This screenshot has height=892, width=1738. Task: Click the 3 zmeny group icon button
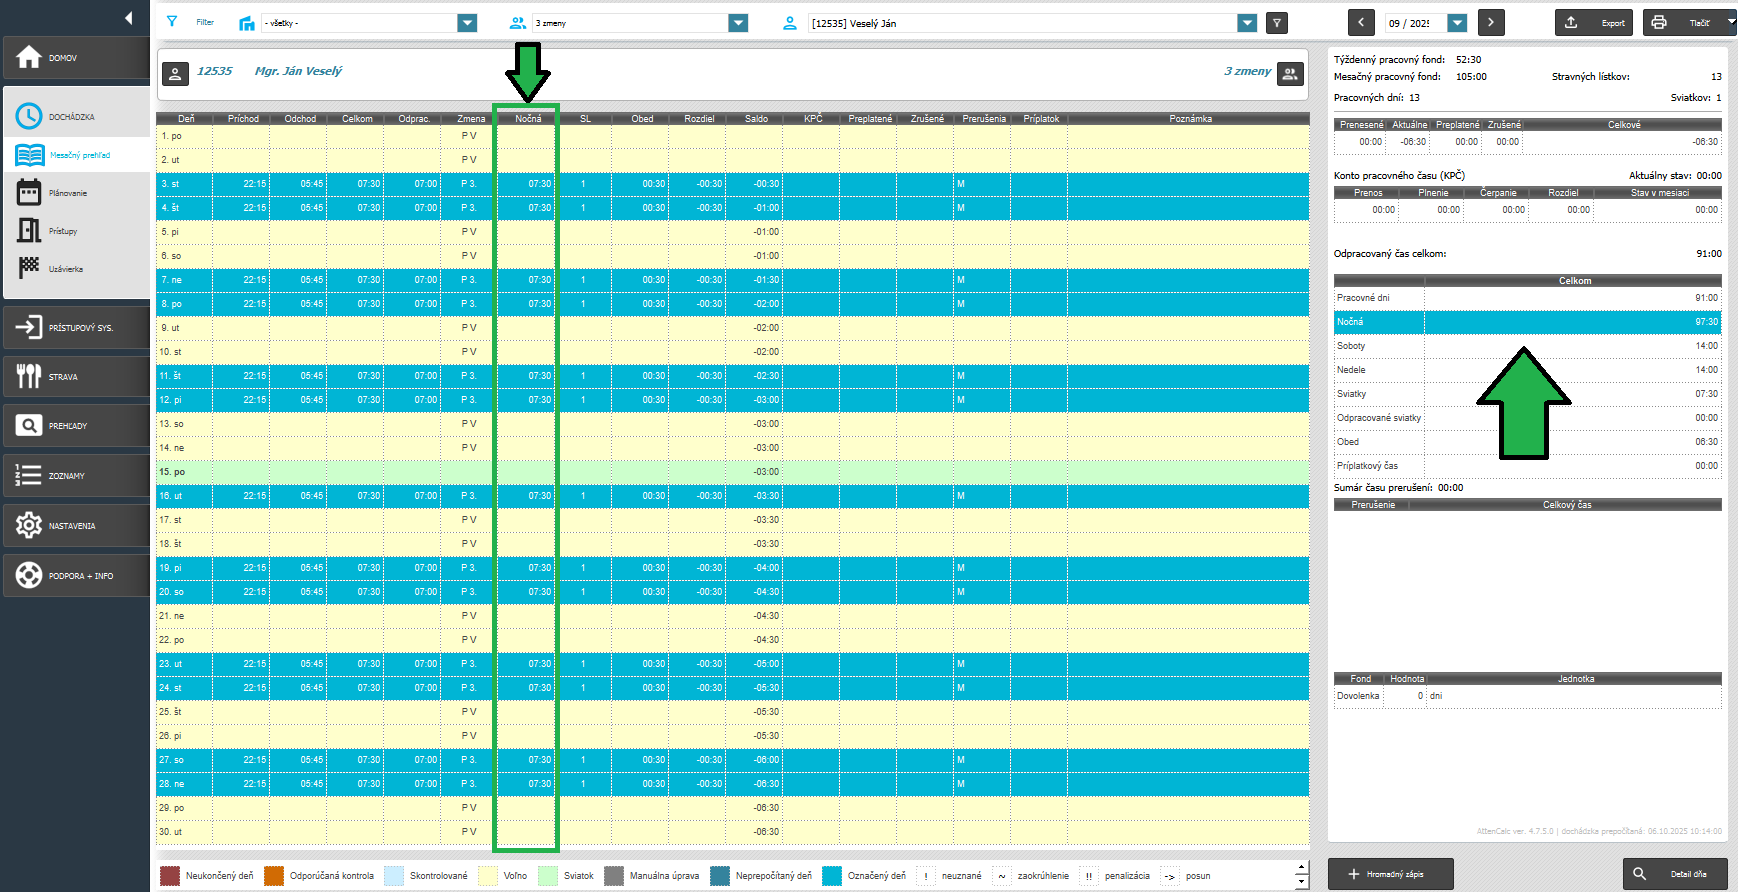pos(1290,73)
